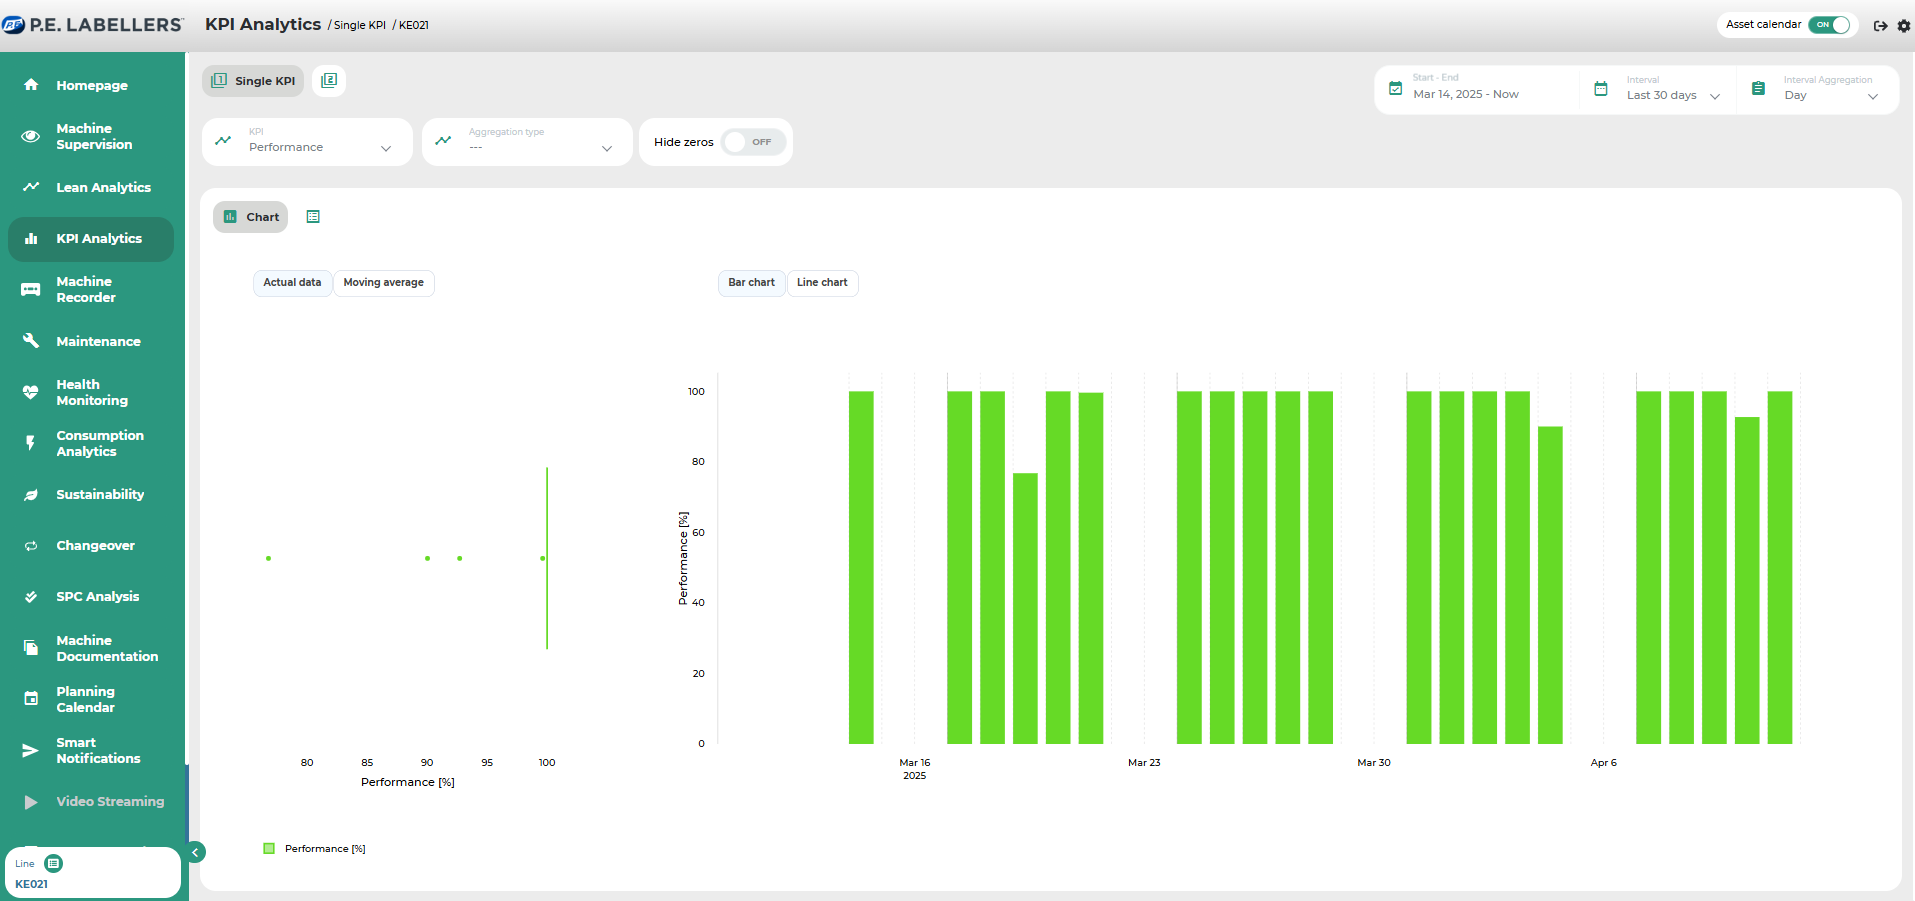Click the Performance [%] legend swatch
This screenshot has width=1915, height=901.
click(269, 849)
